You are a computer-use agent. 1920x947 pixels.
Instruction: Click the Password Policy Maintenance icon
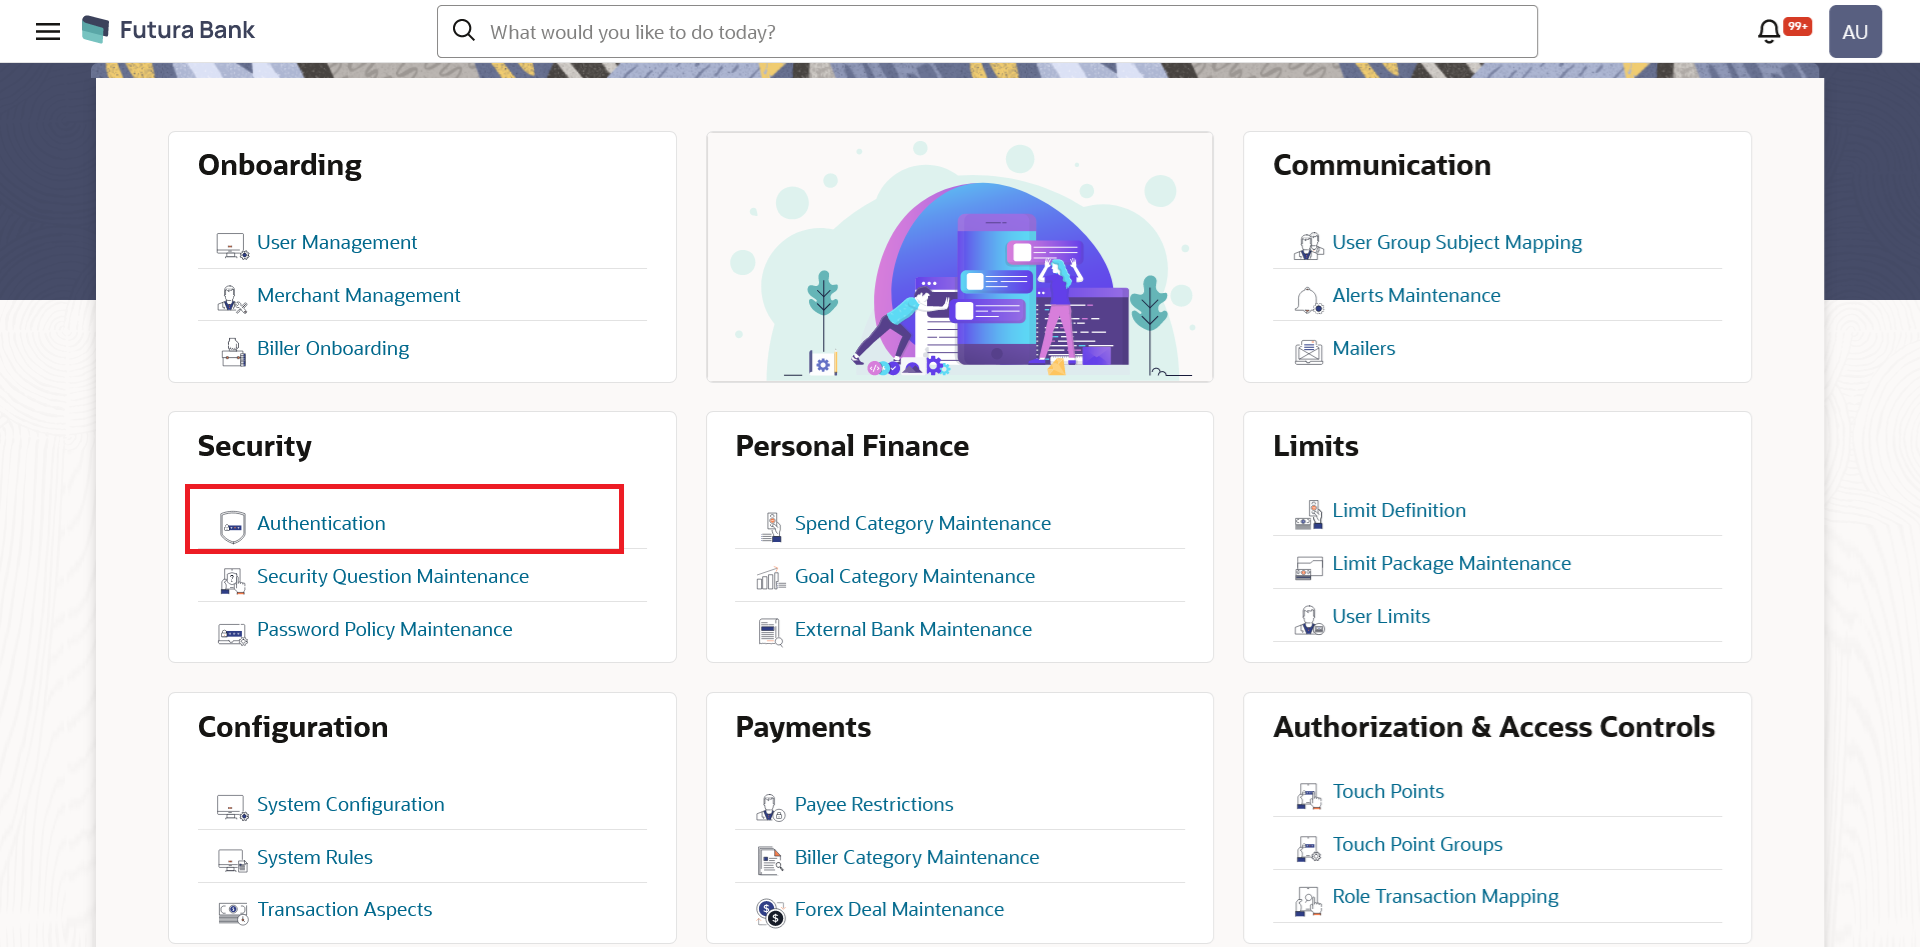pyautogui.click(x=233, y=634)
